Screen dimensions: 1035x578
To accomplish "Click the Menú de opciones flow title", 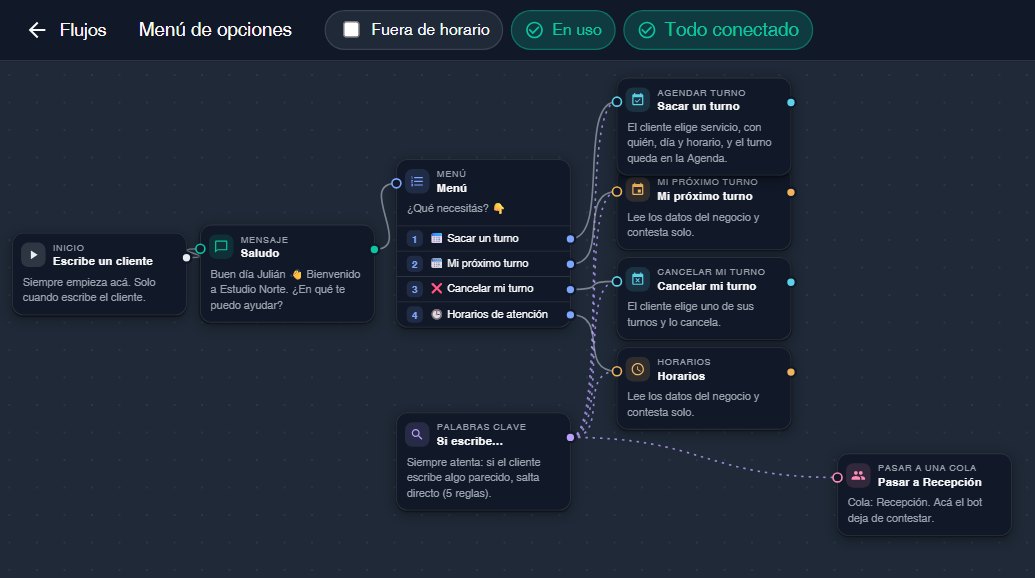I will 215,30.
